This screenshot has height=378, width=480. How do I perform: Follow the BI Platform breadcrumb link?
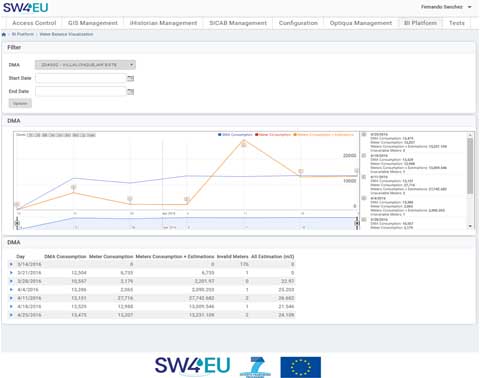click(x=23, y=34)
